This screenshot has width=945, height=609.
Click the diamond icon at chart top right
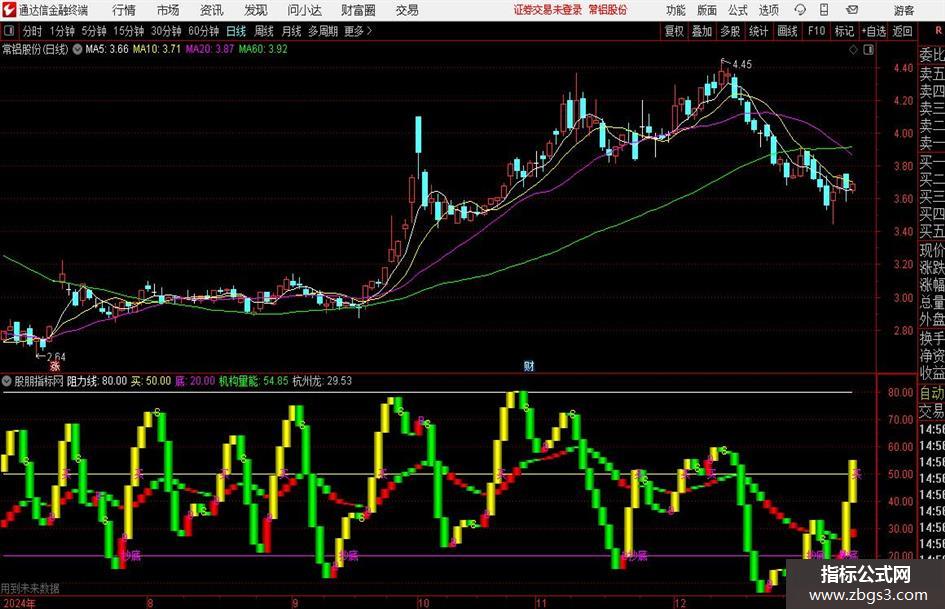coord(853,50)
